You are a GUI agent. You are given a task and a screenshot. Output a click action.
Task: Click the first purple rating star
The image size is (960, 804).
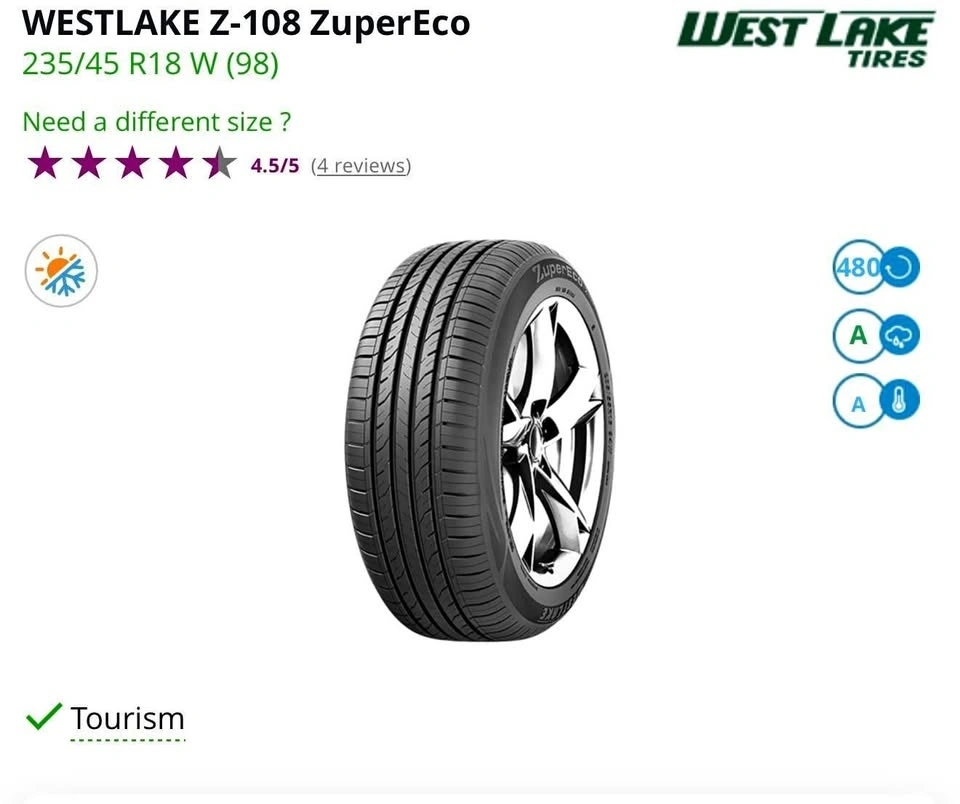[44, 163]
